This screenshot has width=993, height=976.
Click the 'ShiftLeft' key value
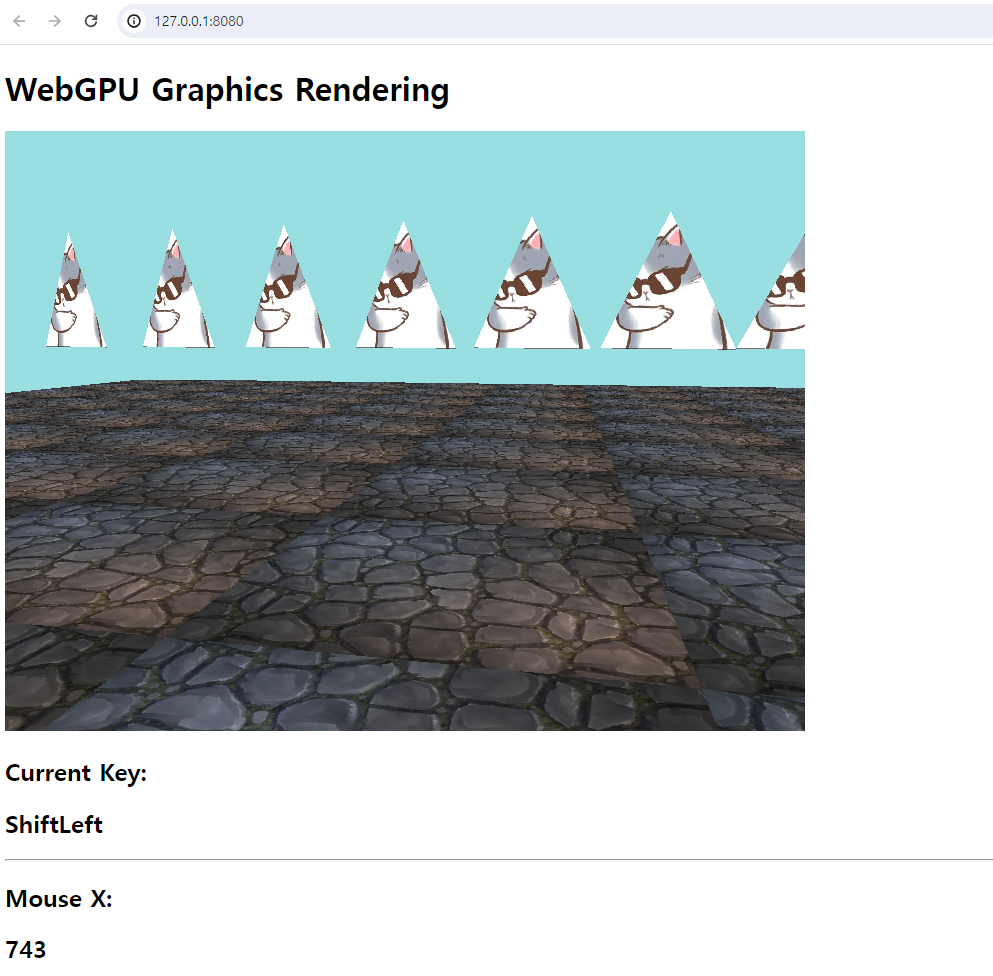(x=54, y=825)
